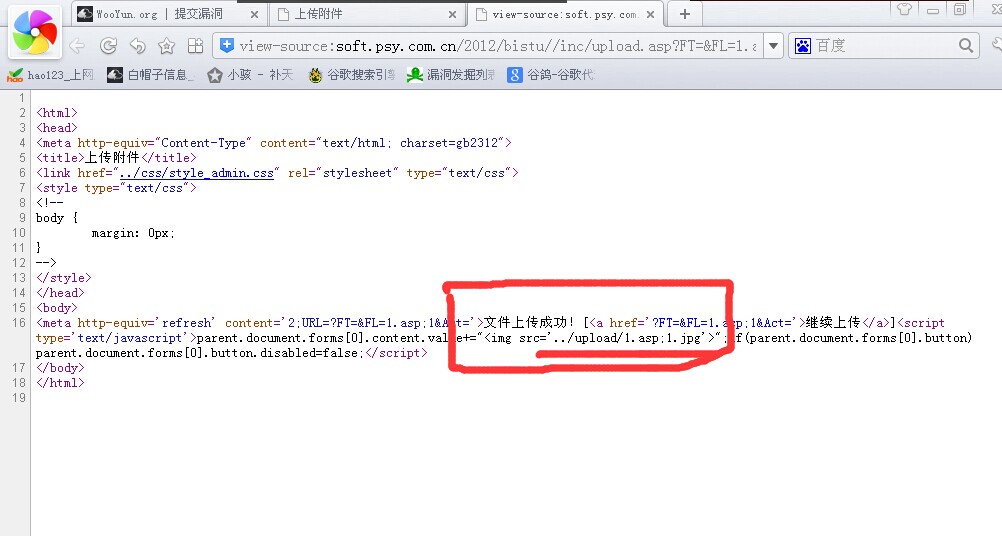Click the blue shield security icon

(x=226, y=45)
